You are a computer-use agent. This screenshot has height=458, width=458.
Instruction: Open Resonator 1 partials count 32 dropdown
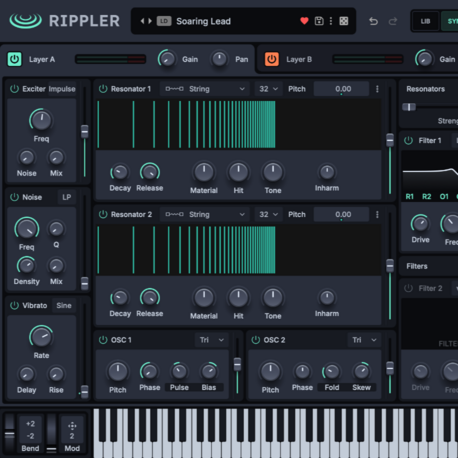click(268, 89)
